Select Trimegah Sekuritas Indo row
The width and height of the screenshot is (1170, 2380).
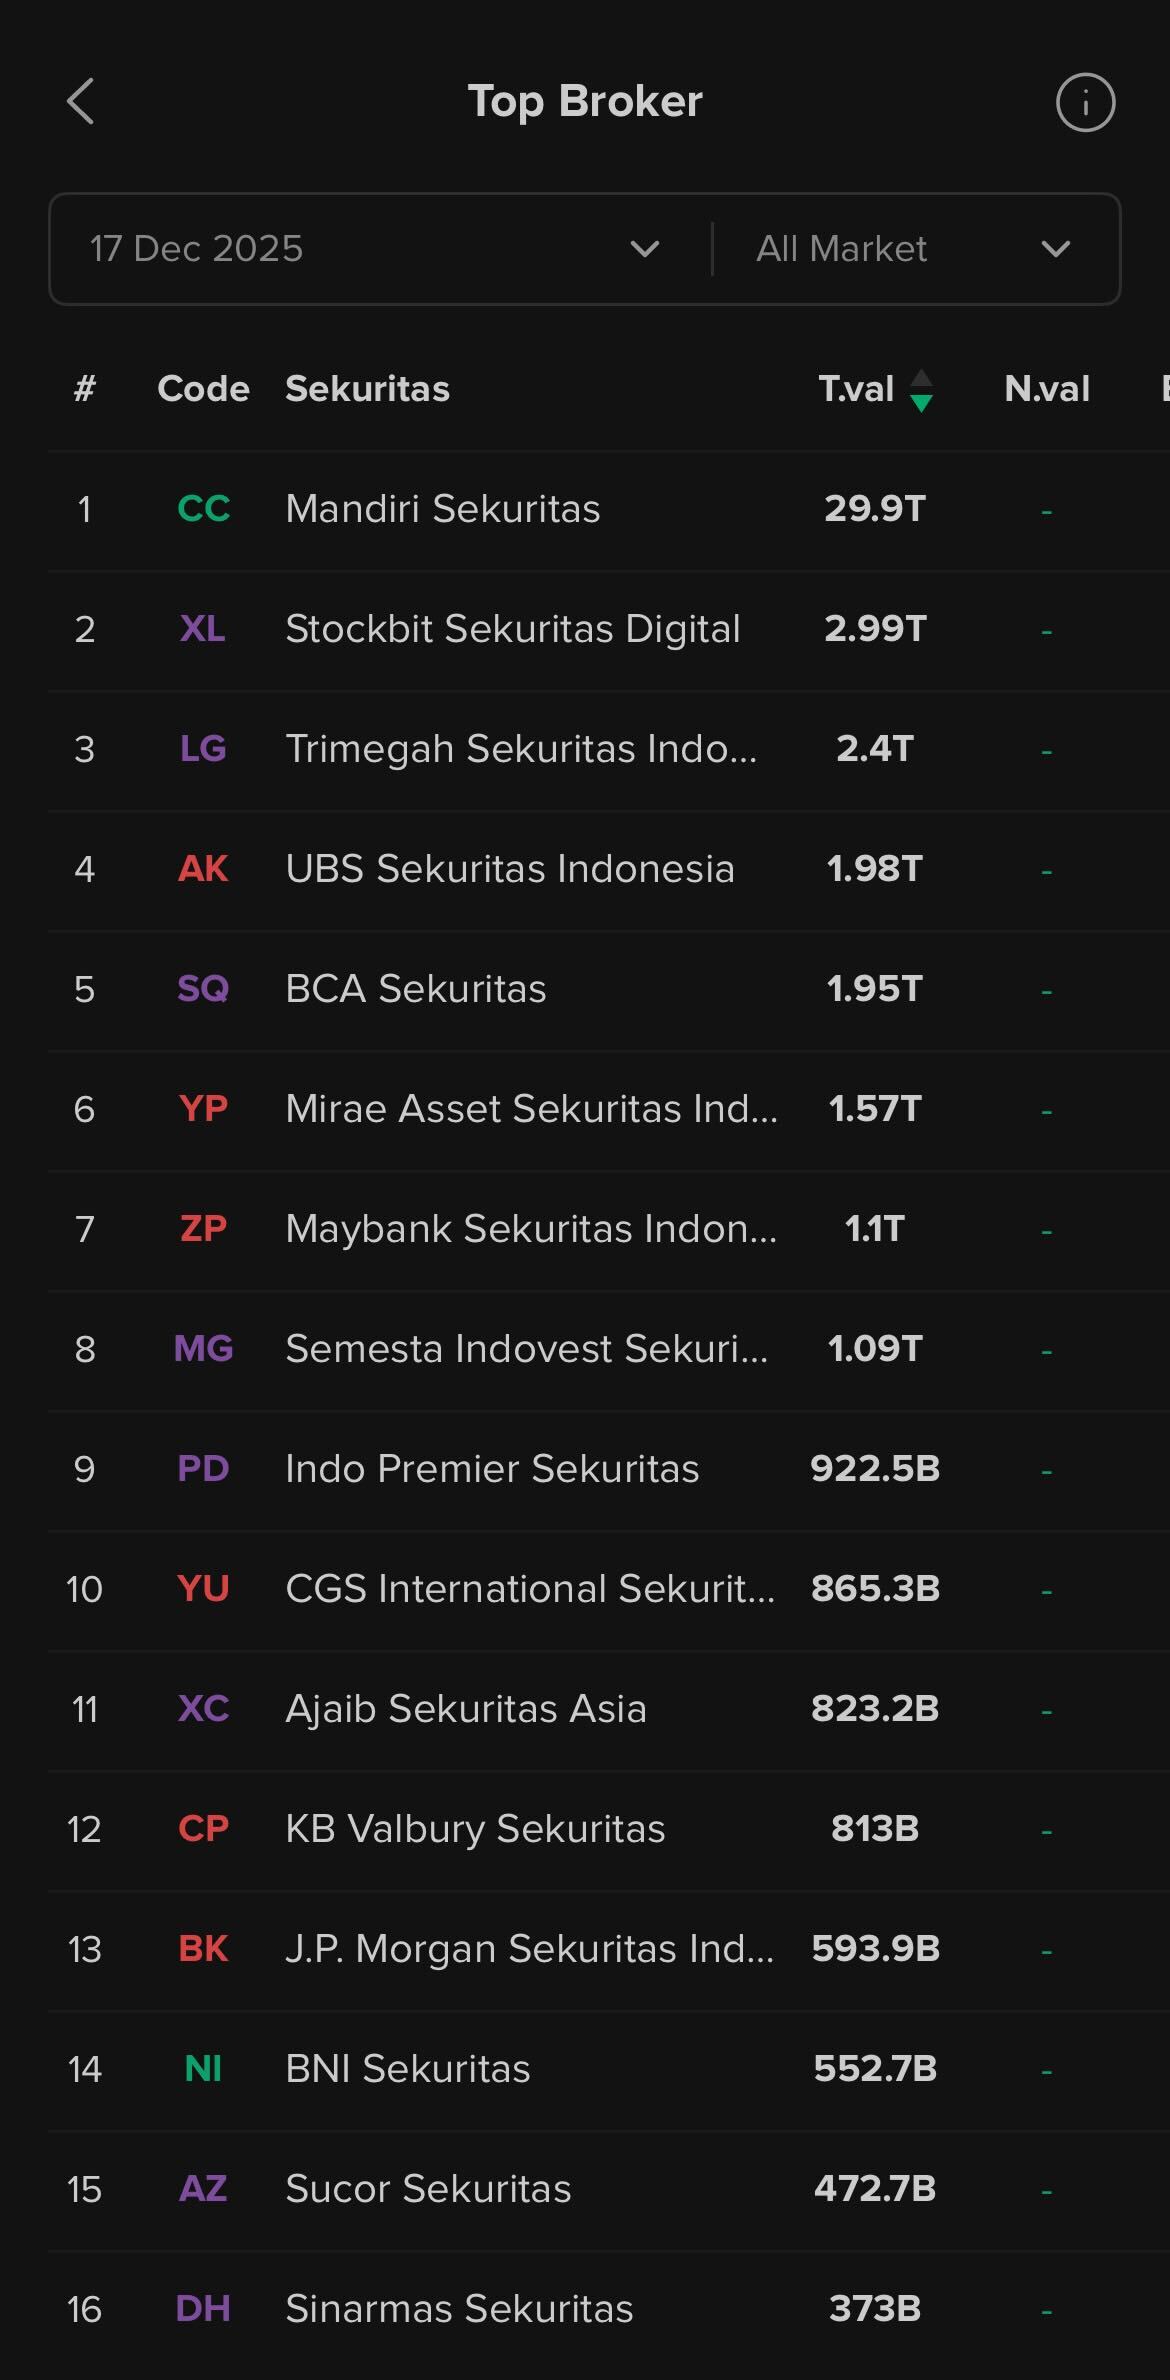(520, 749)
